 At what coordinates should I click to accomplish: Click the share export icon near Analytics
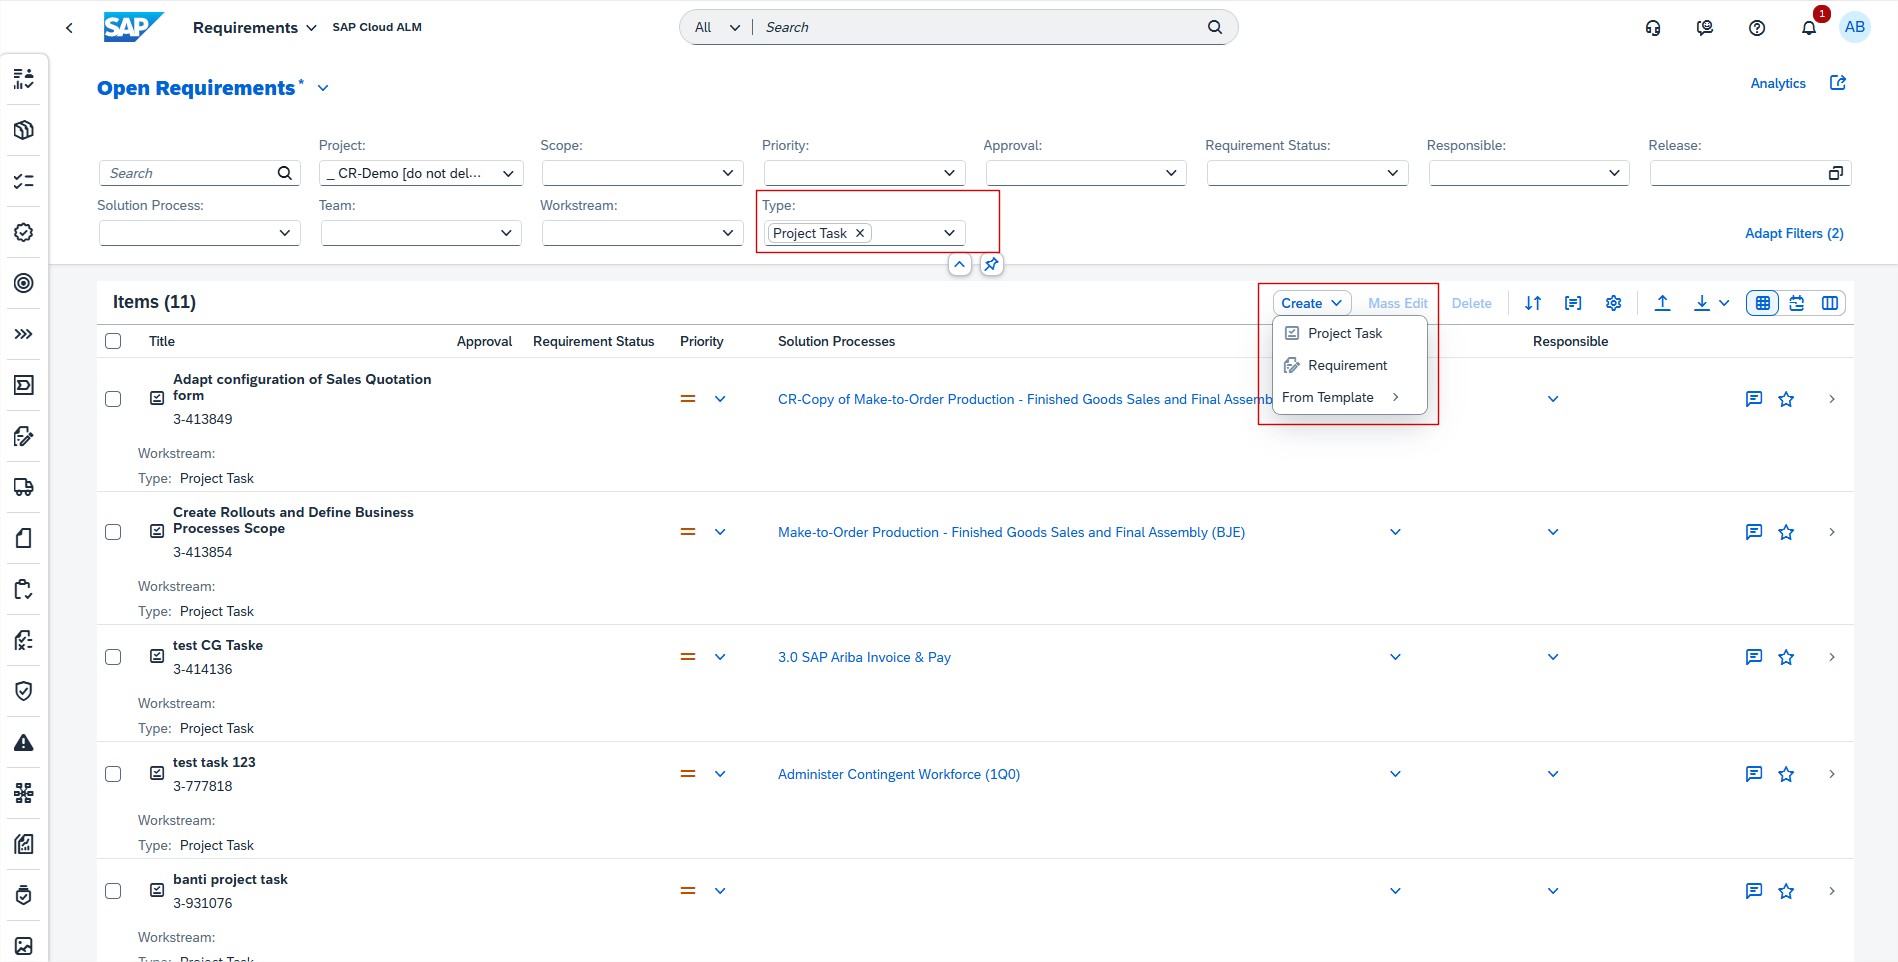(x=1837, y=83)
